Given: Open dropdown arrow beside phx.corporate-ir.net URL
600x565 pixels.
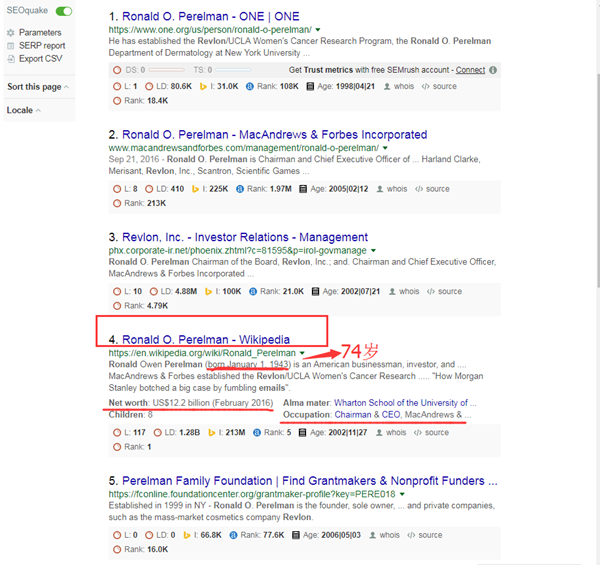Looking at the screenshot, I should pyautogui.click(x=373, y=251).
